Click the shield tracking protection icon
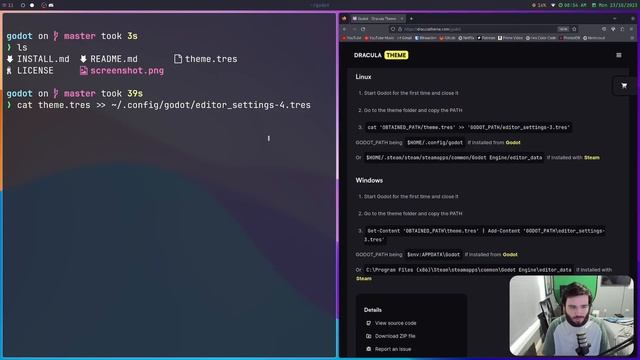Image resolution: width=640 pixels, height=360 pixels. pos(393,29)
